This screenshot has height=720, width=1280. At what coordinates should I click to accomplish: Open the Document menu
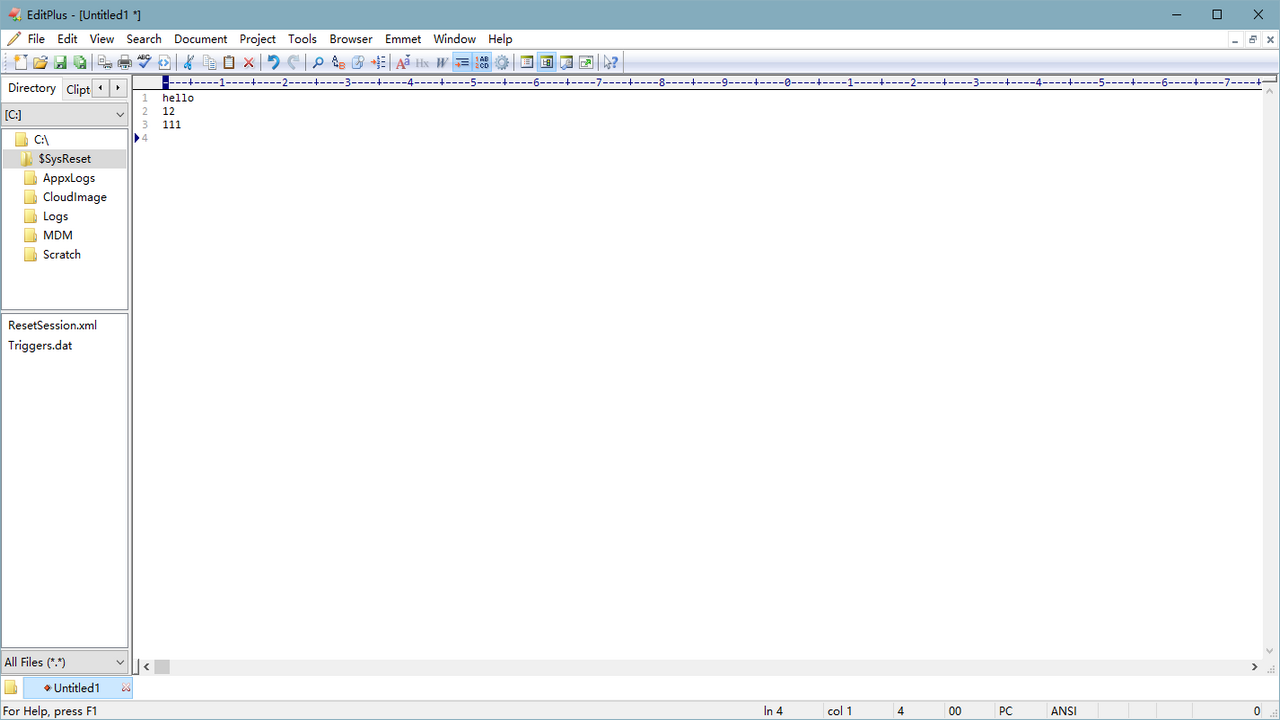(200, 39)
